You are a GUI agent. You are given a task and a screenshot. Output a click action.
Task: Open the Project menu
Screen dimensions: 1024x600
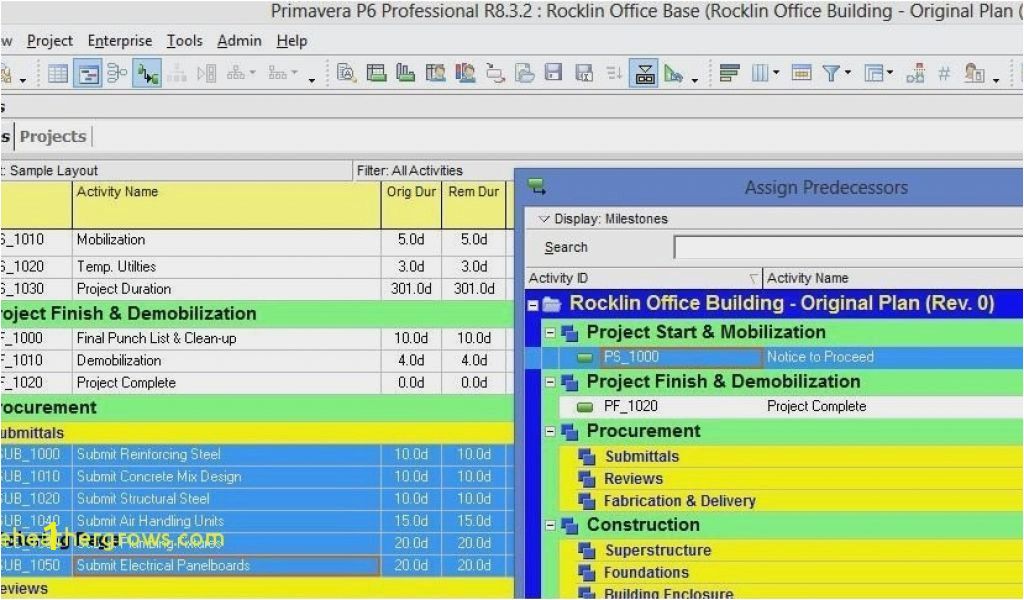point(50,40)
